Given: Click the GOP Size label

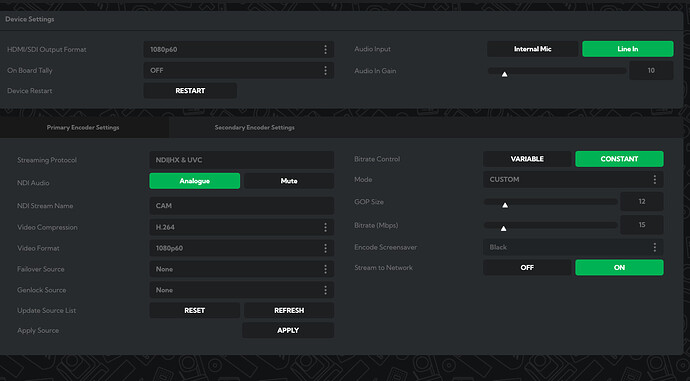Looking at the screenshot, I should click(x=369, y=202).
